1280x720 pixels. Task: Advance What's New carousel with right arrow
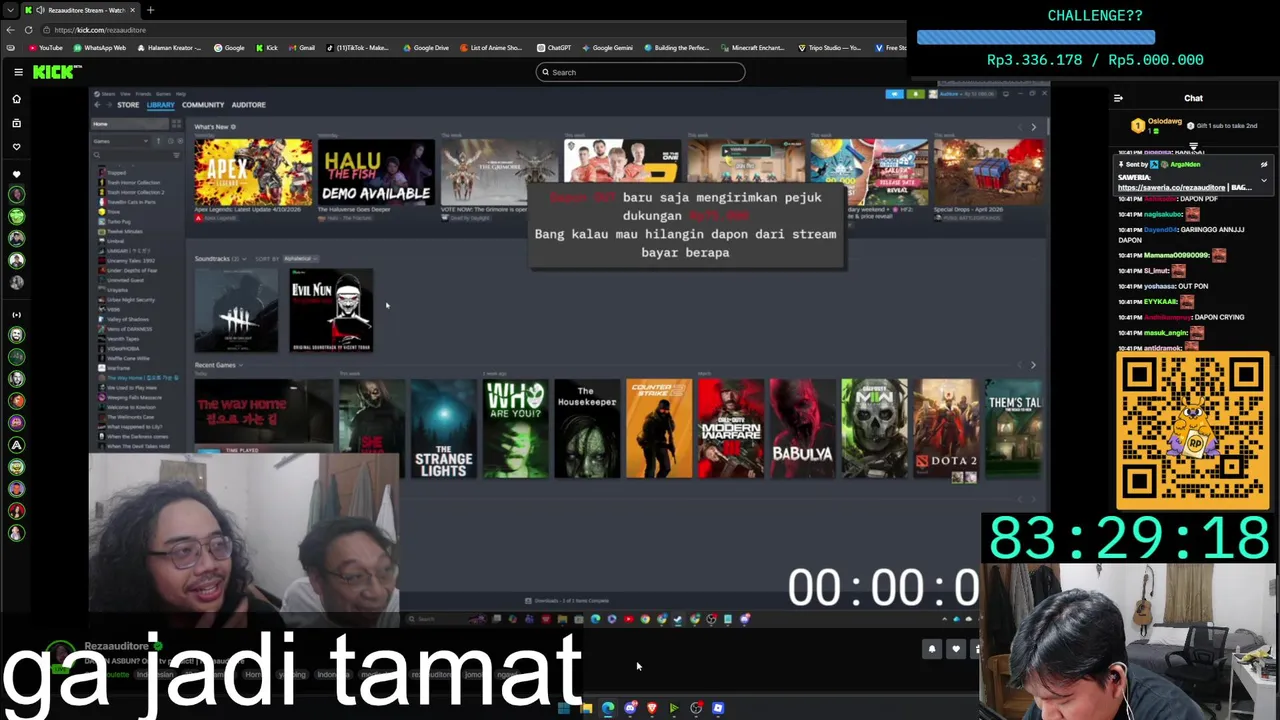[x=1033, y=127]
